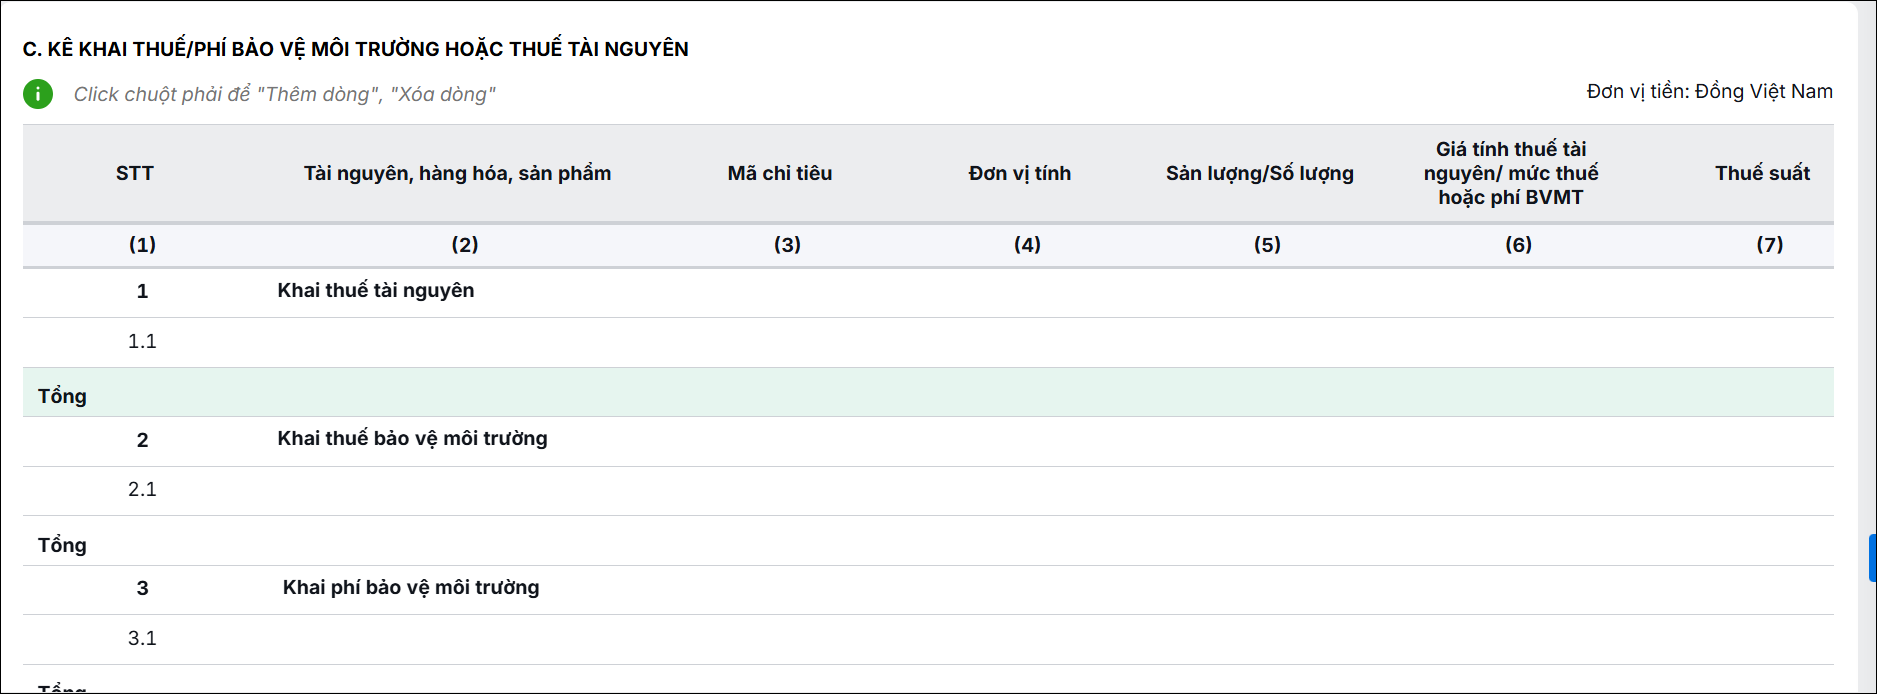This screenshot has width=1877, height=694.
Task: Click the column index (6) cell
Action: point(1519,245)
